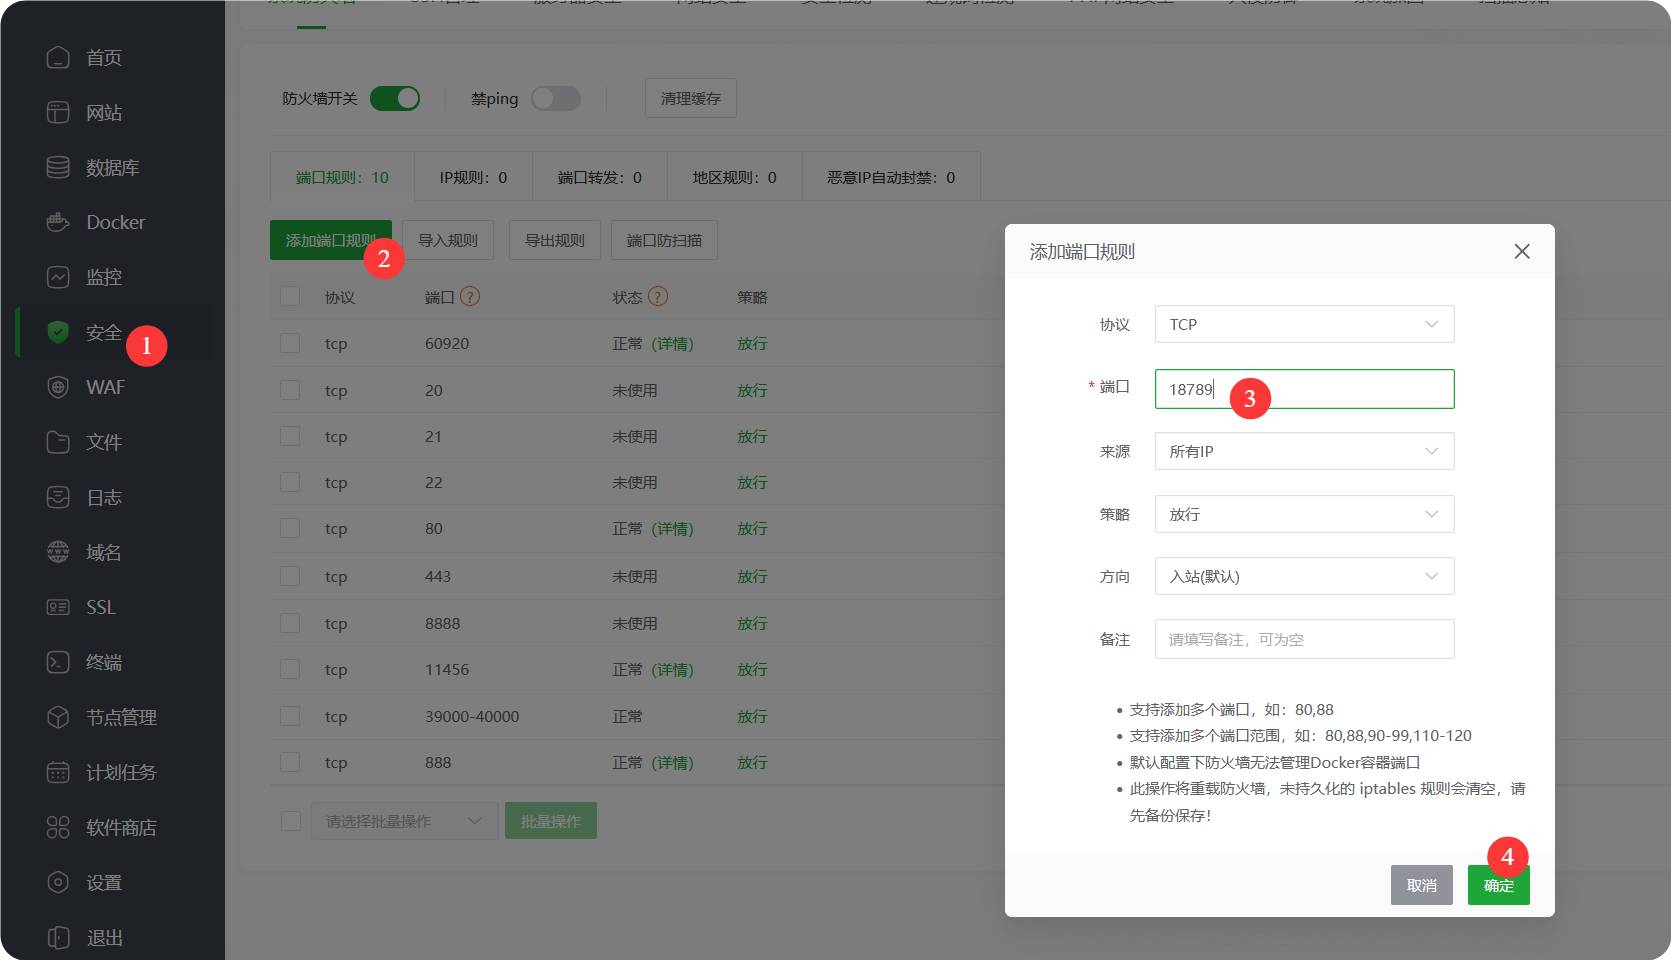Check the row checkbox for port 22
The image size is (1671, 960).
290,482
